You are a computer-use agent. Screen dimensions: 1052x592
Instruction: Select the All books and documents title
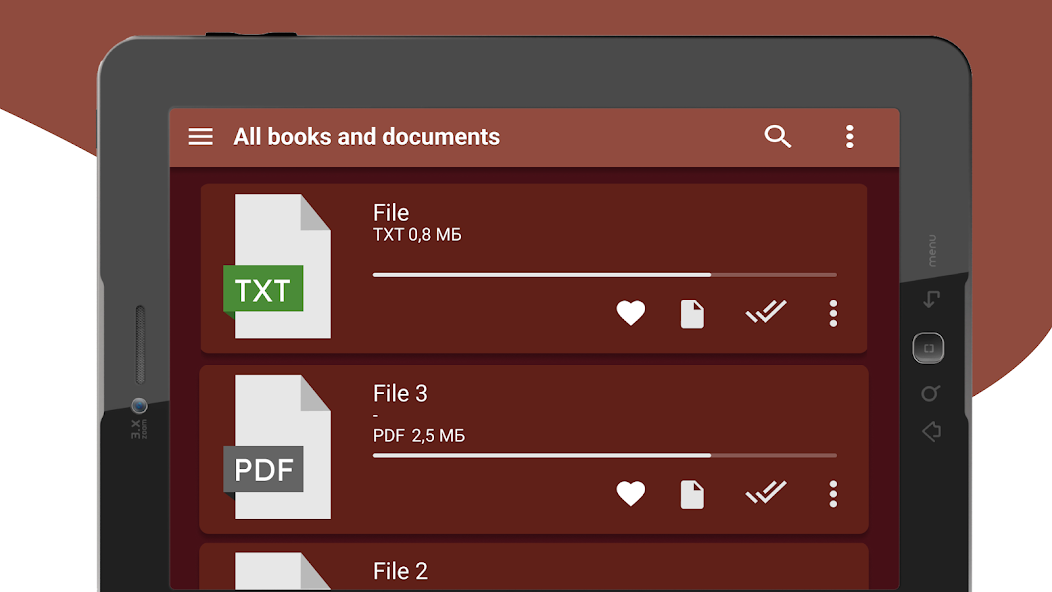tap(366, 137)
